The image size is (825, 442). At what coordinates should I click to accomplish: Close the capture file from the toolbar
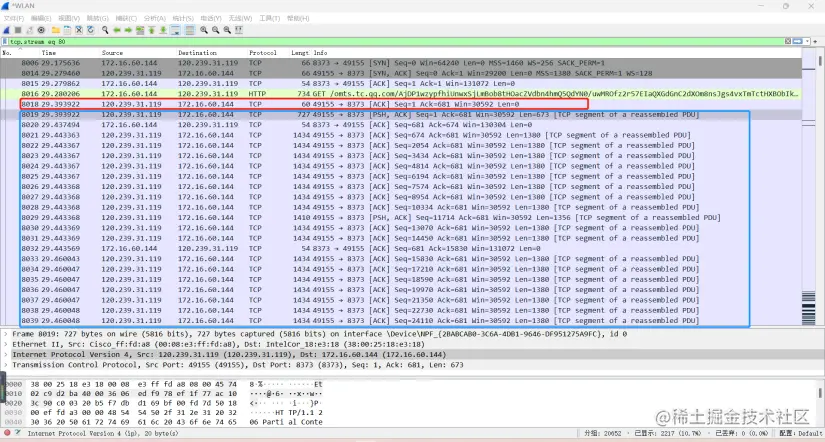(79, 30)
